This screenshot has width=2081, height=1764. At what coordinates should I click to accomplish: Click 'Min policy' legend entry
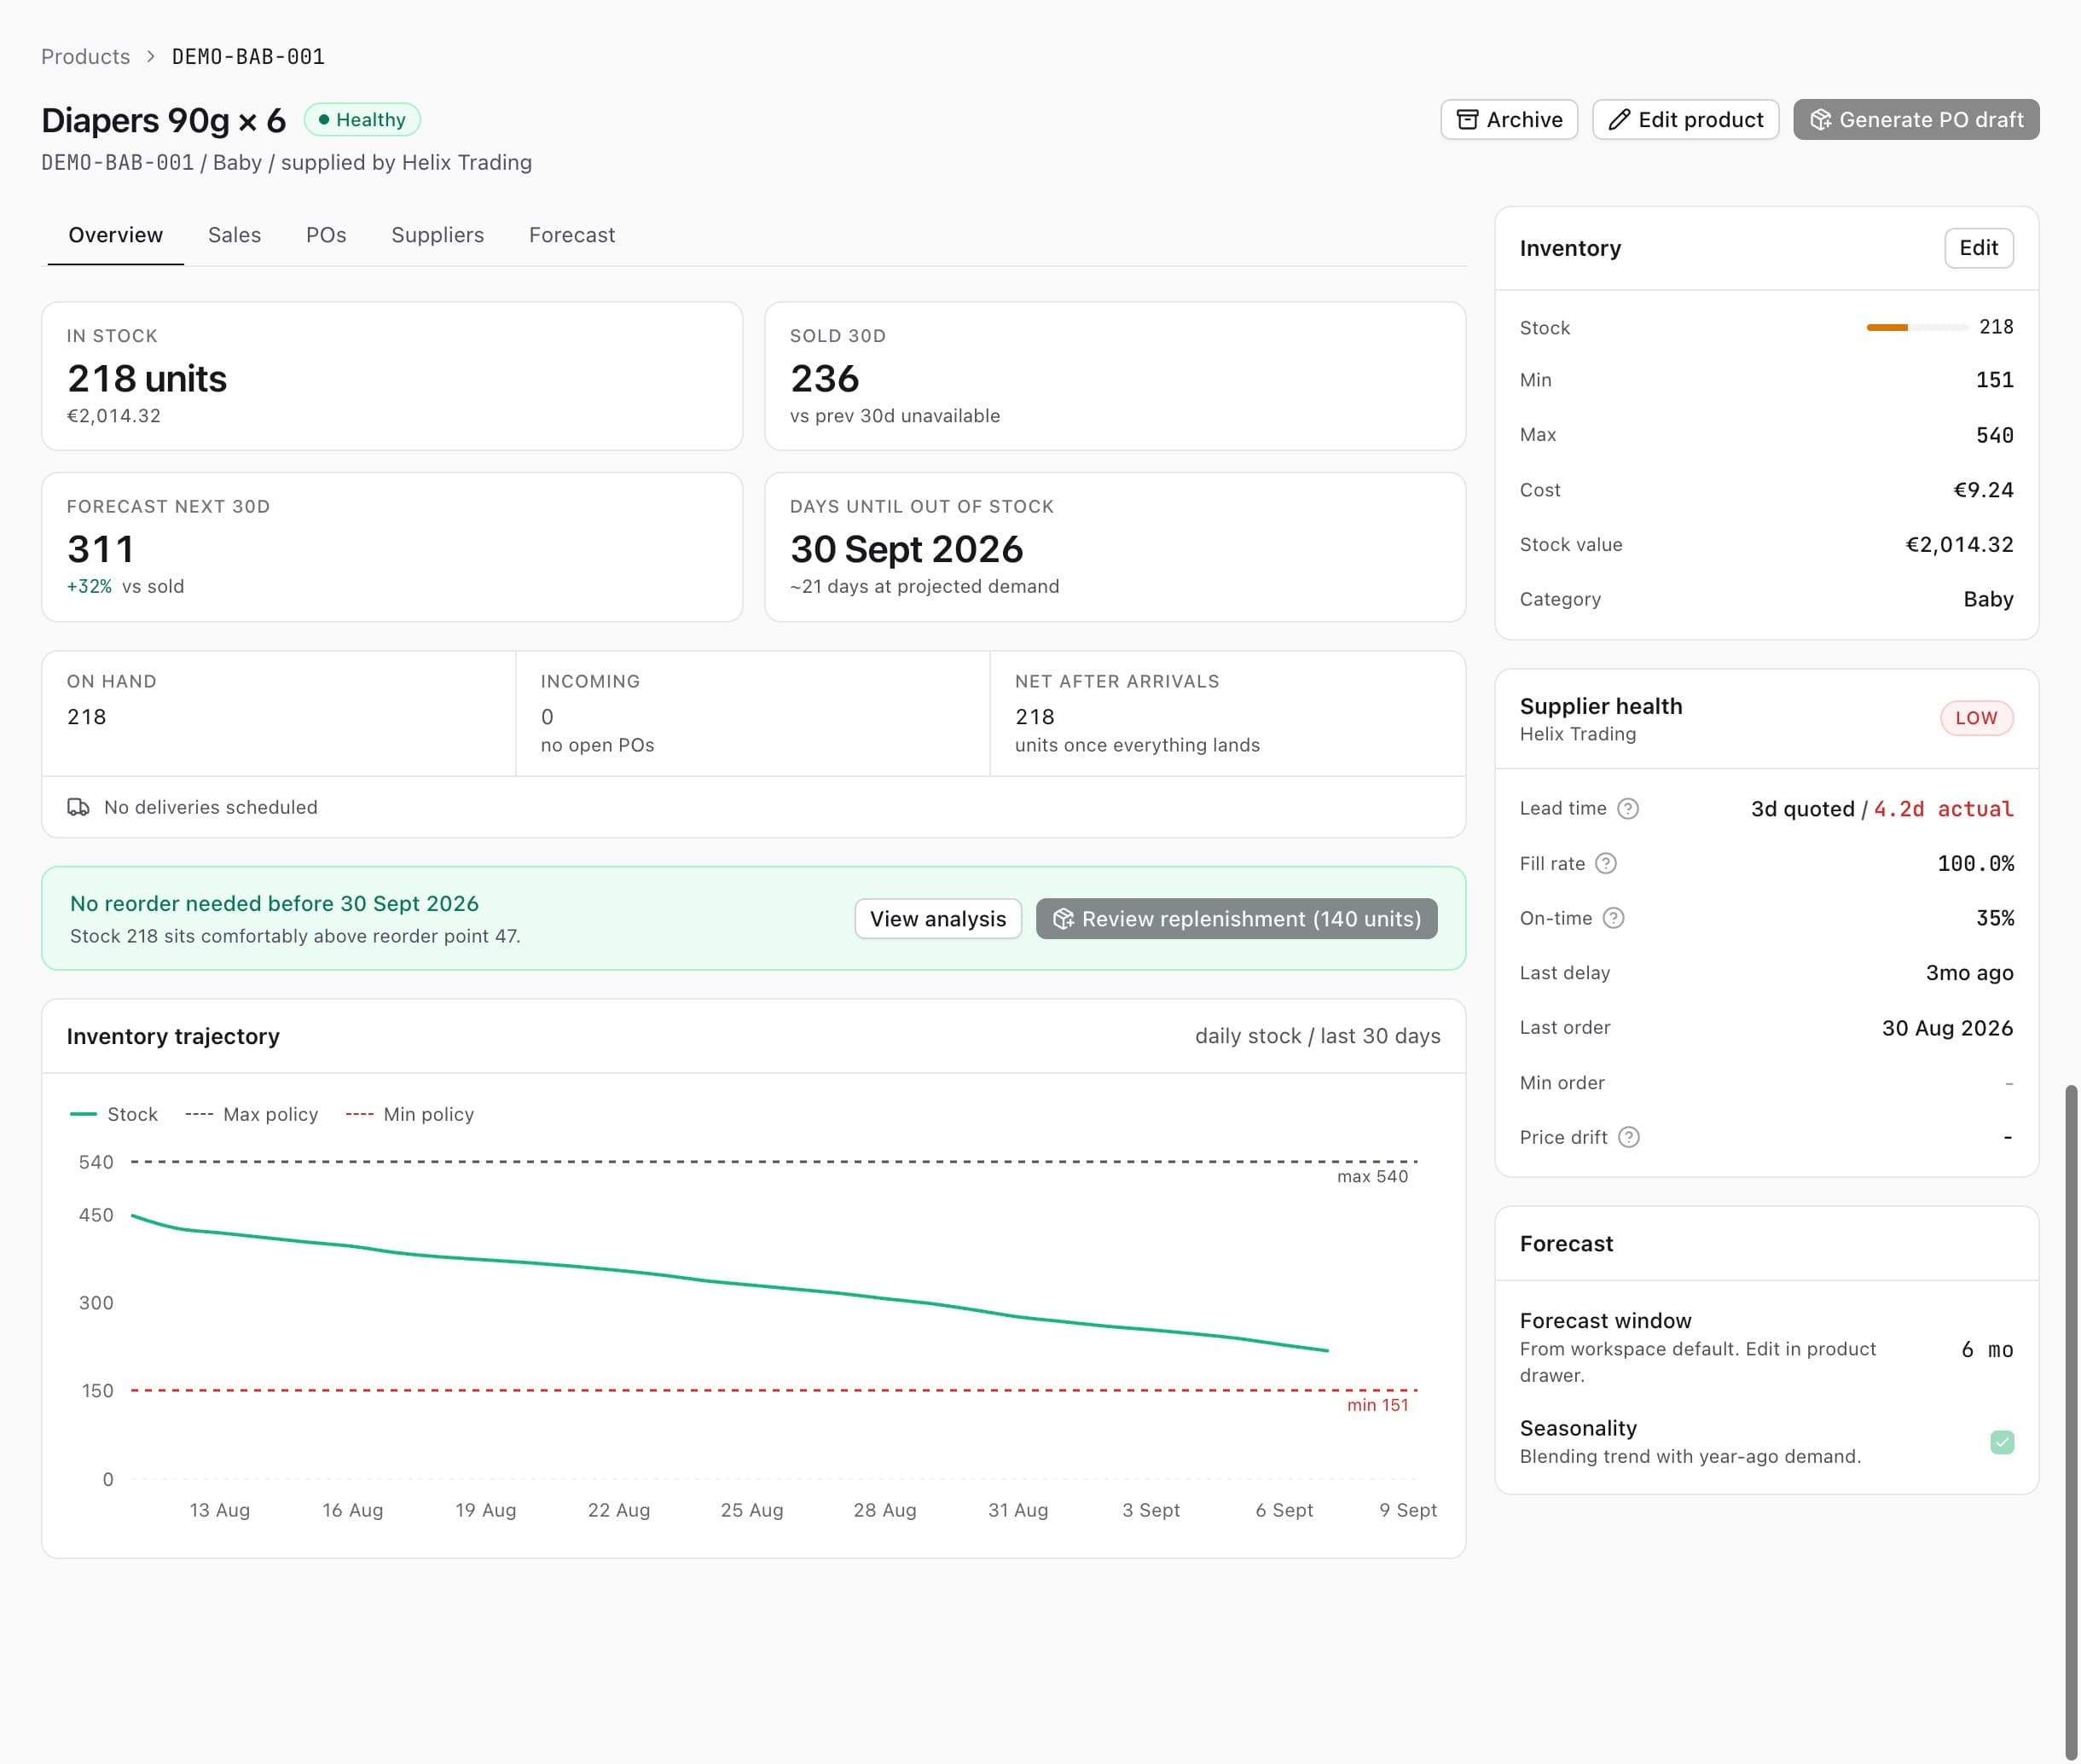pos(409,1114)
